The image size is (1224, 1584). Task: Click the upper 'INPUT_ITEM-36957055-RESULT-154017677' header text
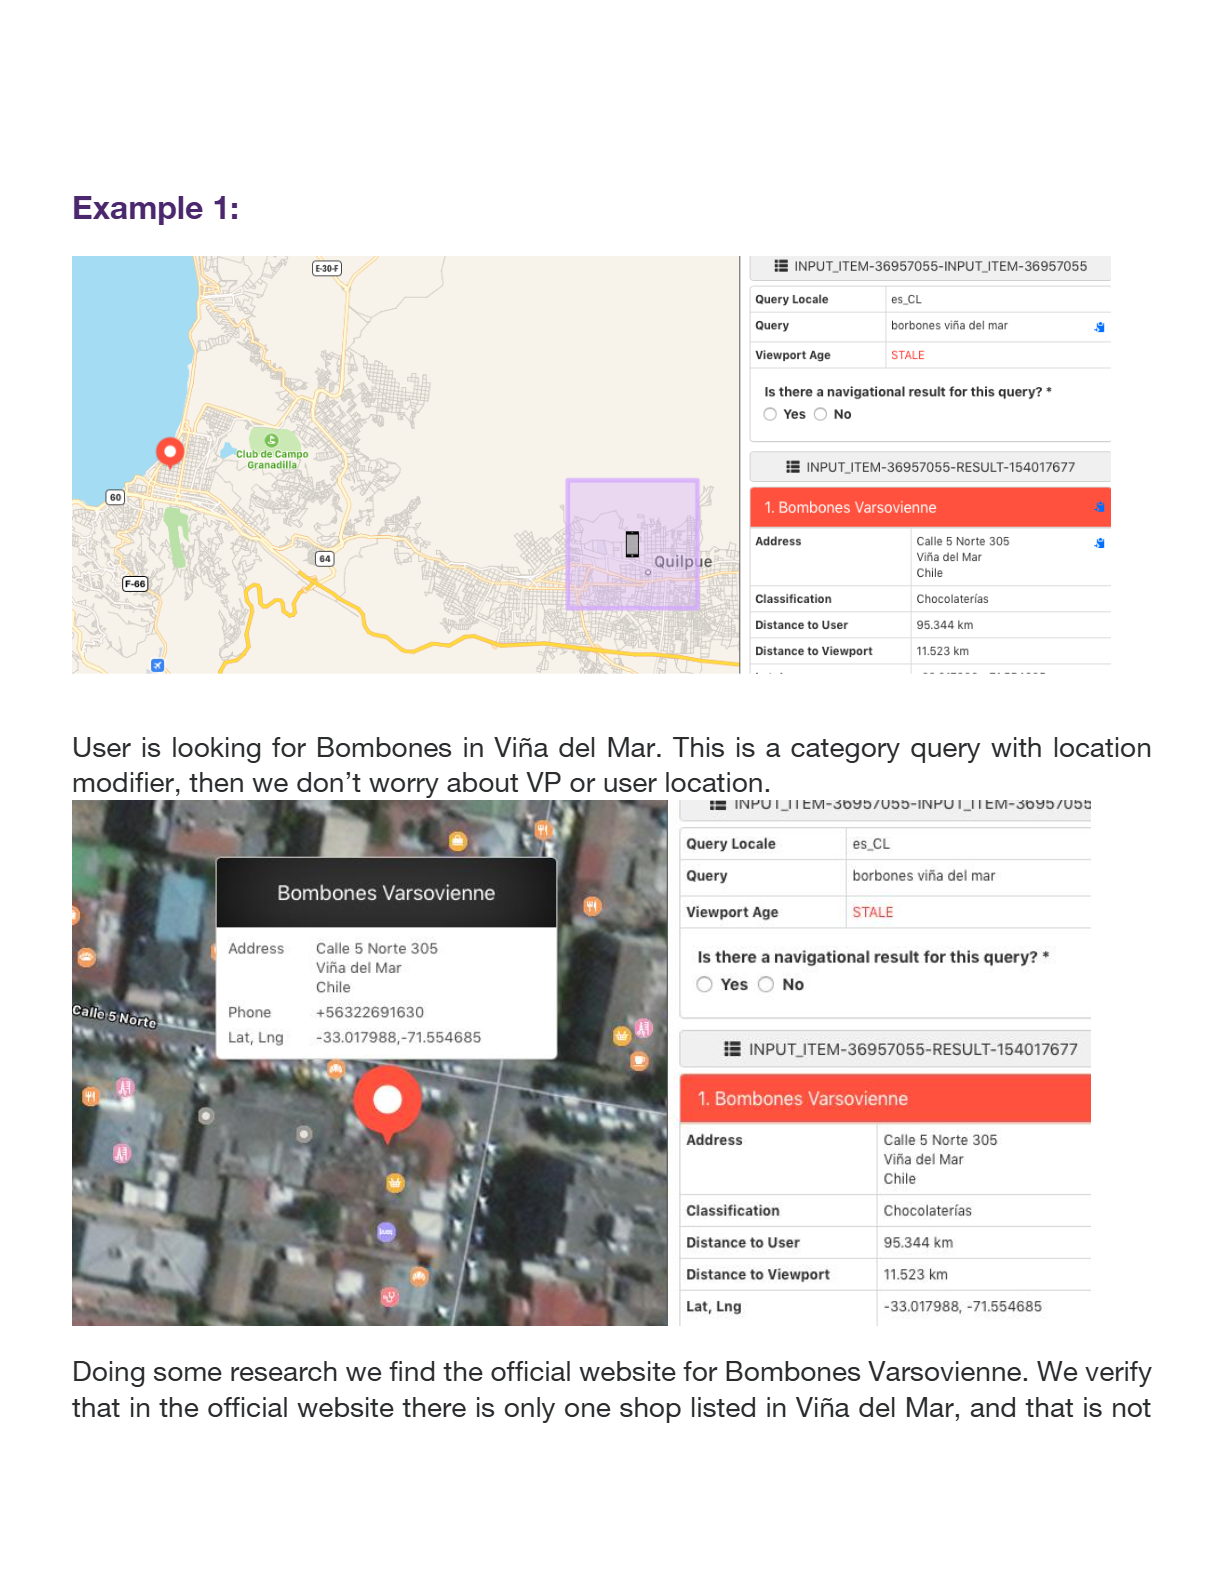point(941,467)
